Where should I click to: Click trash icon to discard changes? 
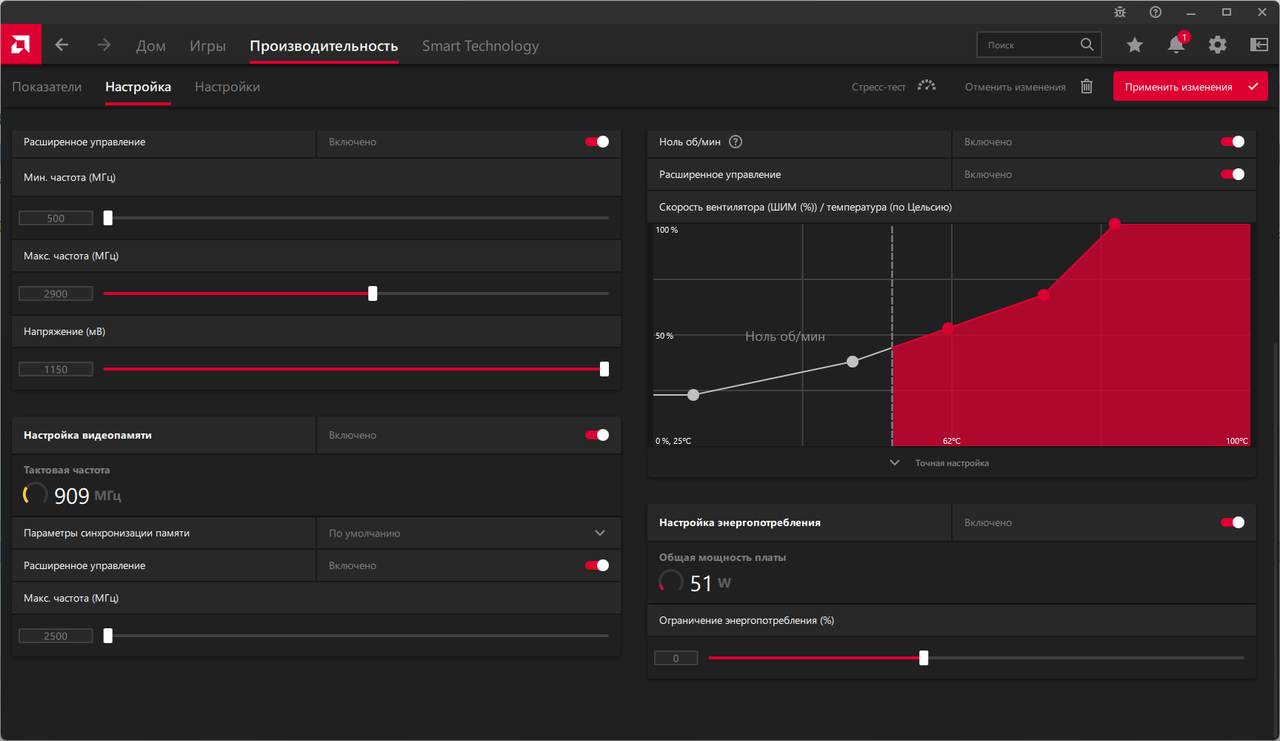pos(1086,87)
